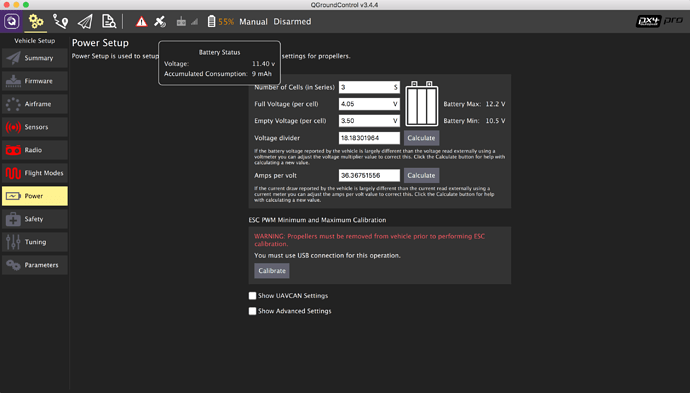Screen dimensions: 690x393
Task: Show RC radio signal status icon
Action: pyautogui.click(x=181, y=22)
